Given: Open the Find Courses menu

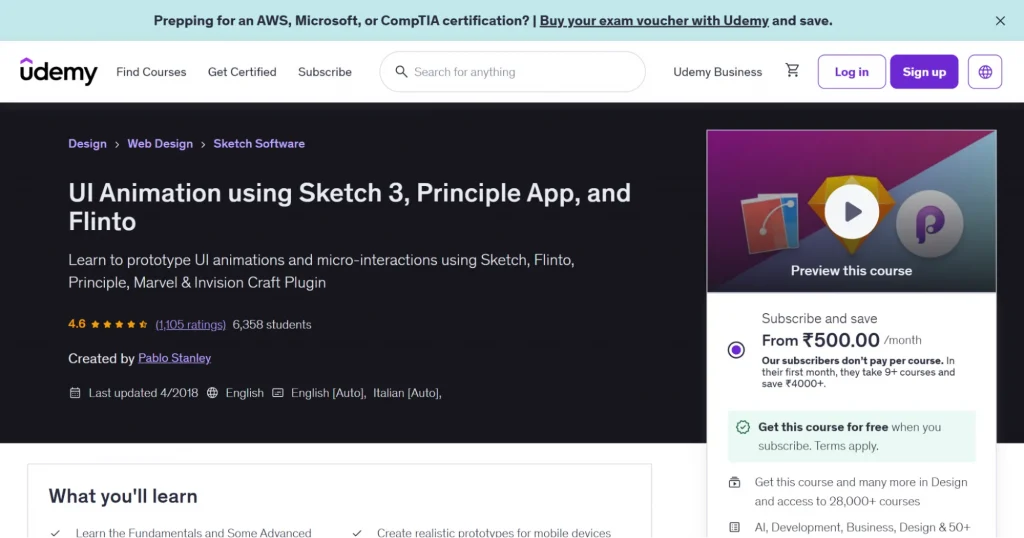Looking at the screenshot, I should point(151,72).
